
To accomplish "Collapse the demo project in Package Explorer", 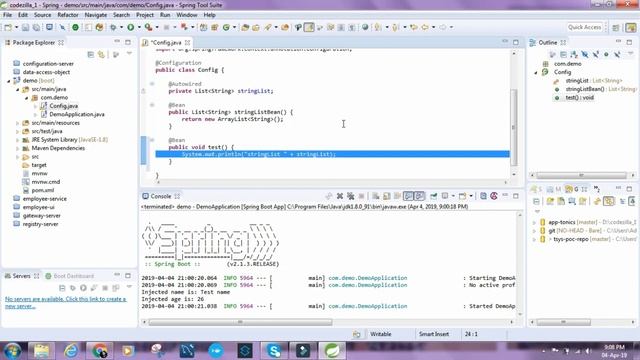I will click(9, 81).
